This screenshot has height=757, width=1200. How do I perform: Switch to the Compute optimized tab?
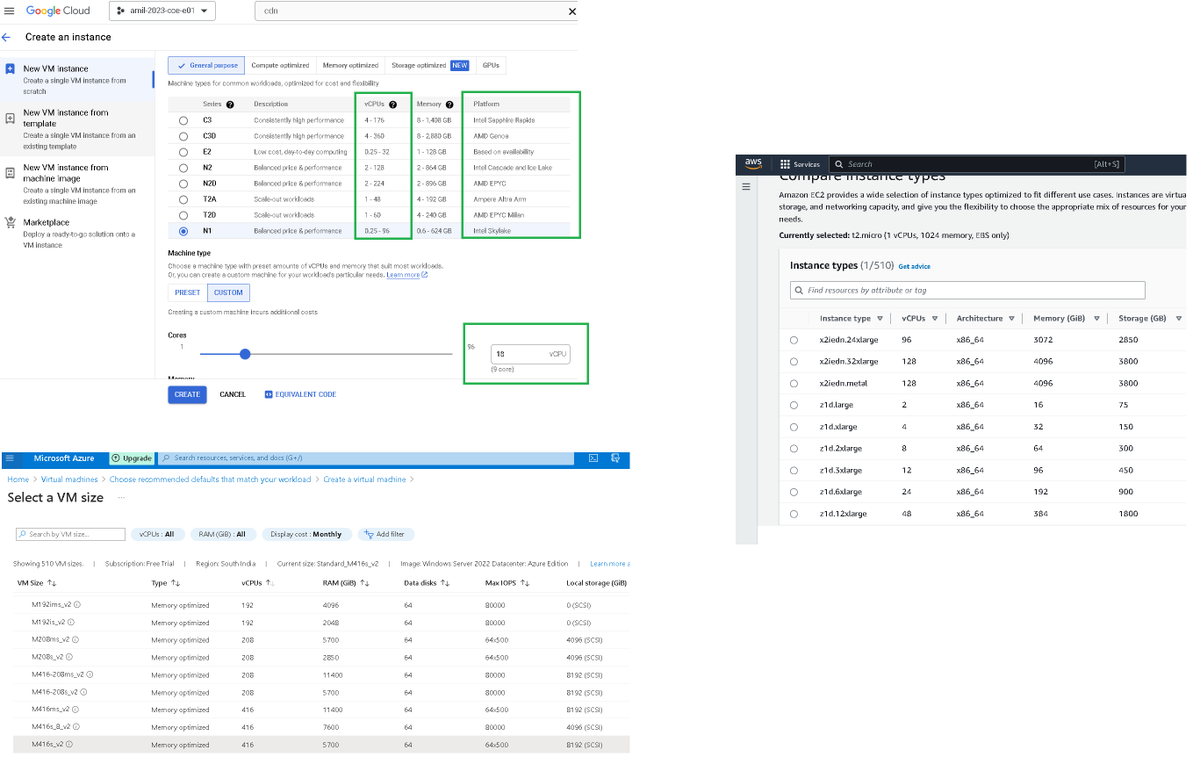[280, 65]
